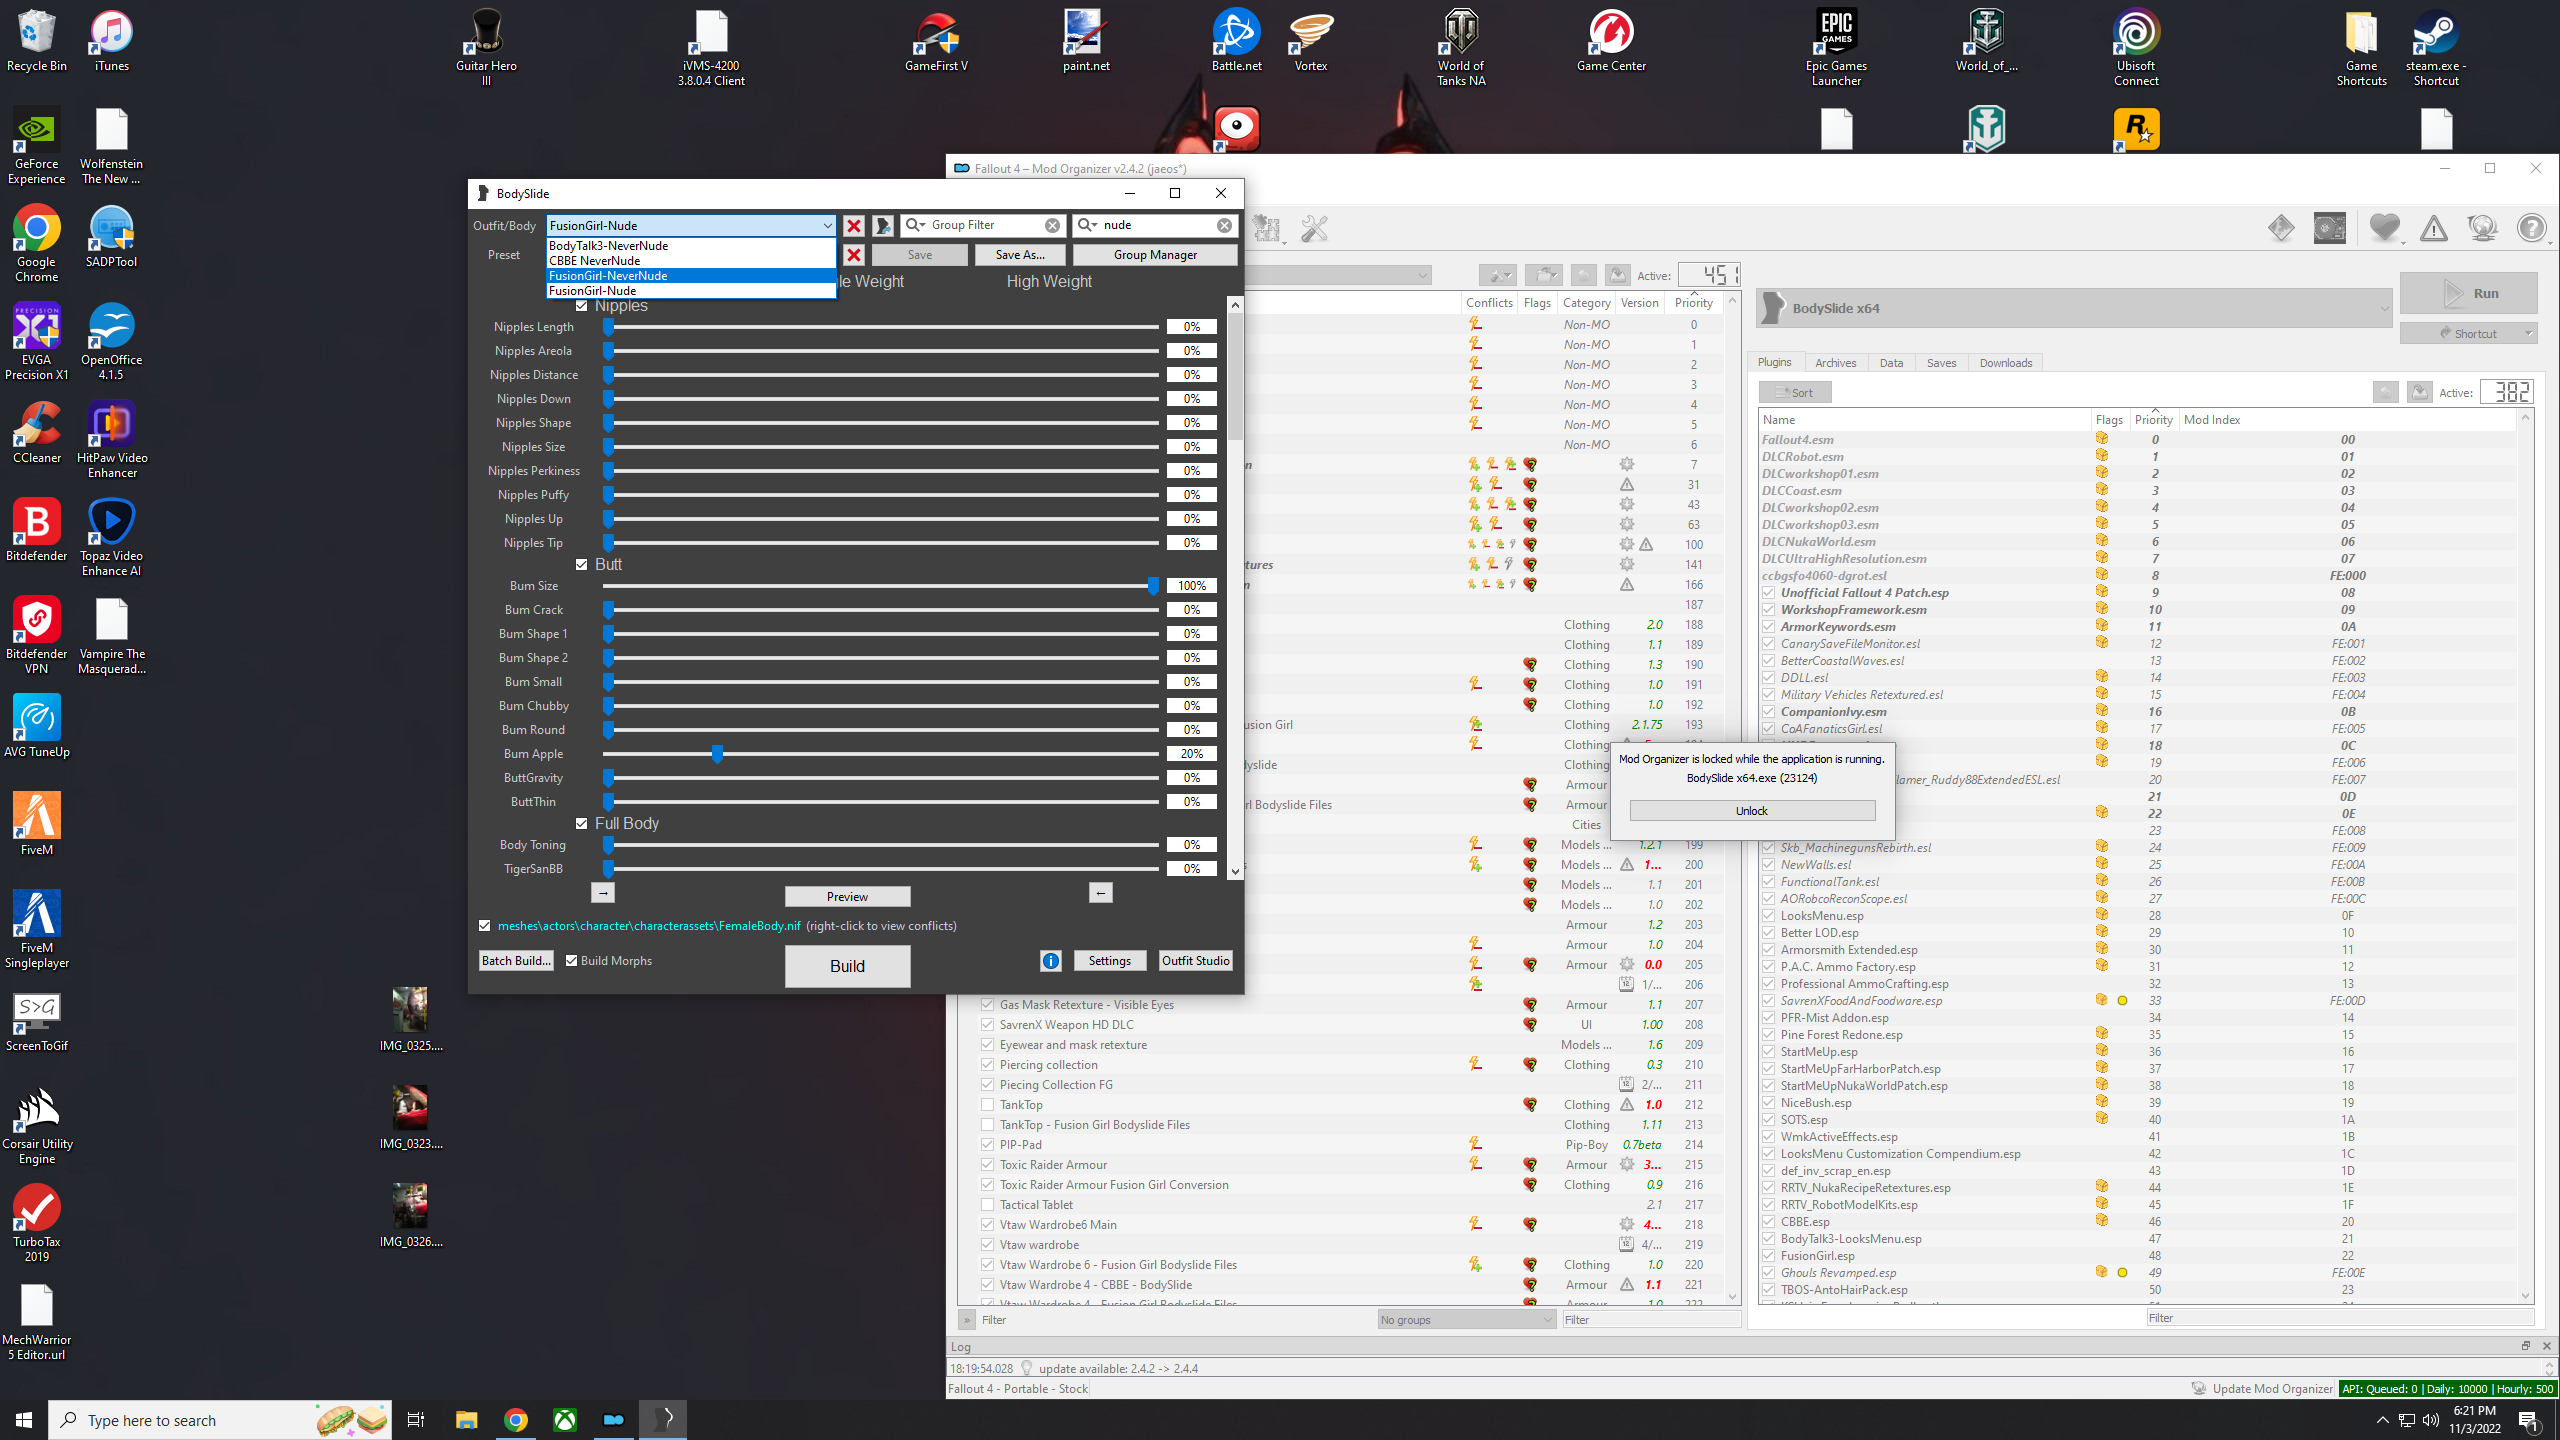Image resolution: width=2560 pixels, height=1440 pixels.
Task: Click the Unlock button in lock dialog
Action: click(x=1751, y=811)
